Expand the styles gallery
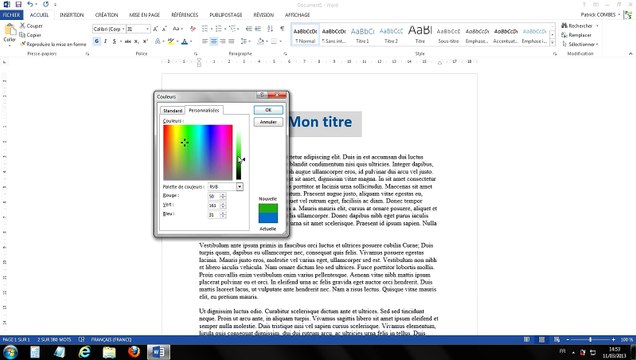The image size is (636, 360). (x=552, y=43)
